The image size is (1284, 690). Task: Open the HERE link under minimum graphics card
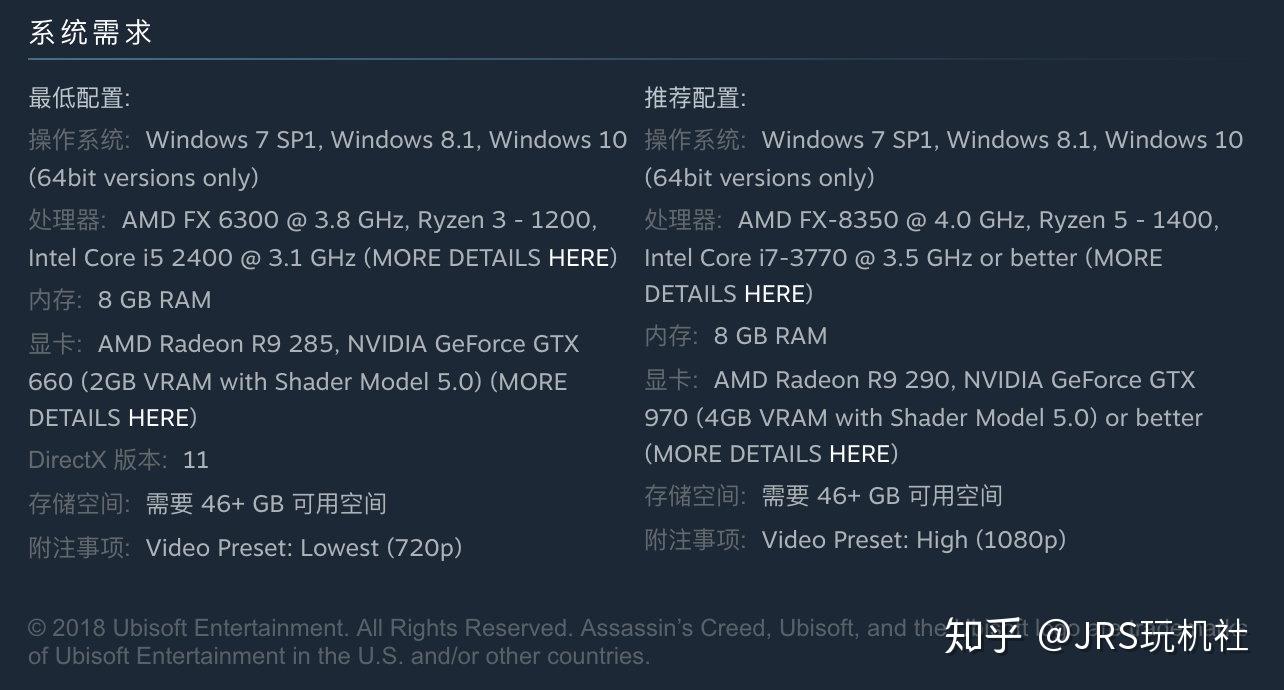pyautogui.click(x=158, y=418)
